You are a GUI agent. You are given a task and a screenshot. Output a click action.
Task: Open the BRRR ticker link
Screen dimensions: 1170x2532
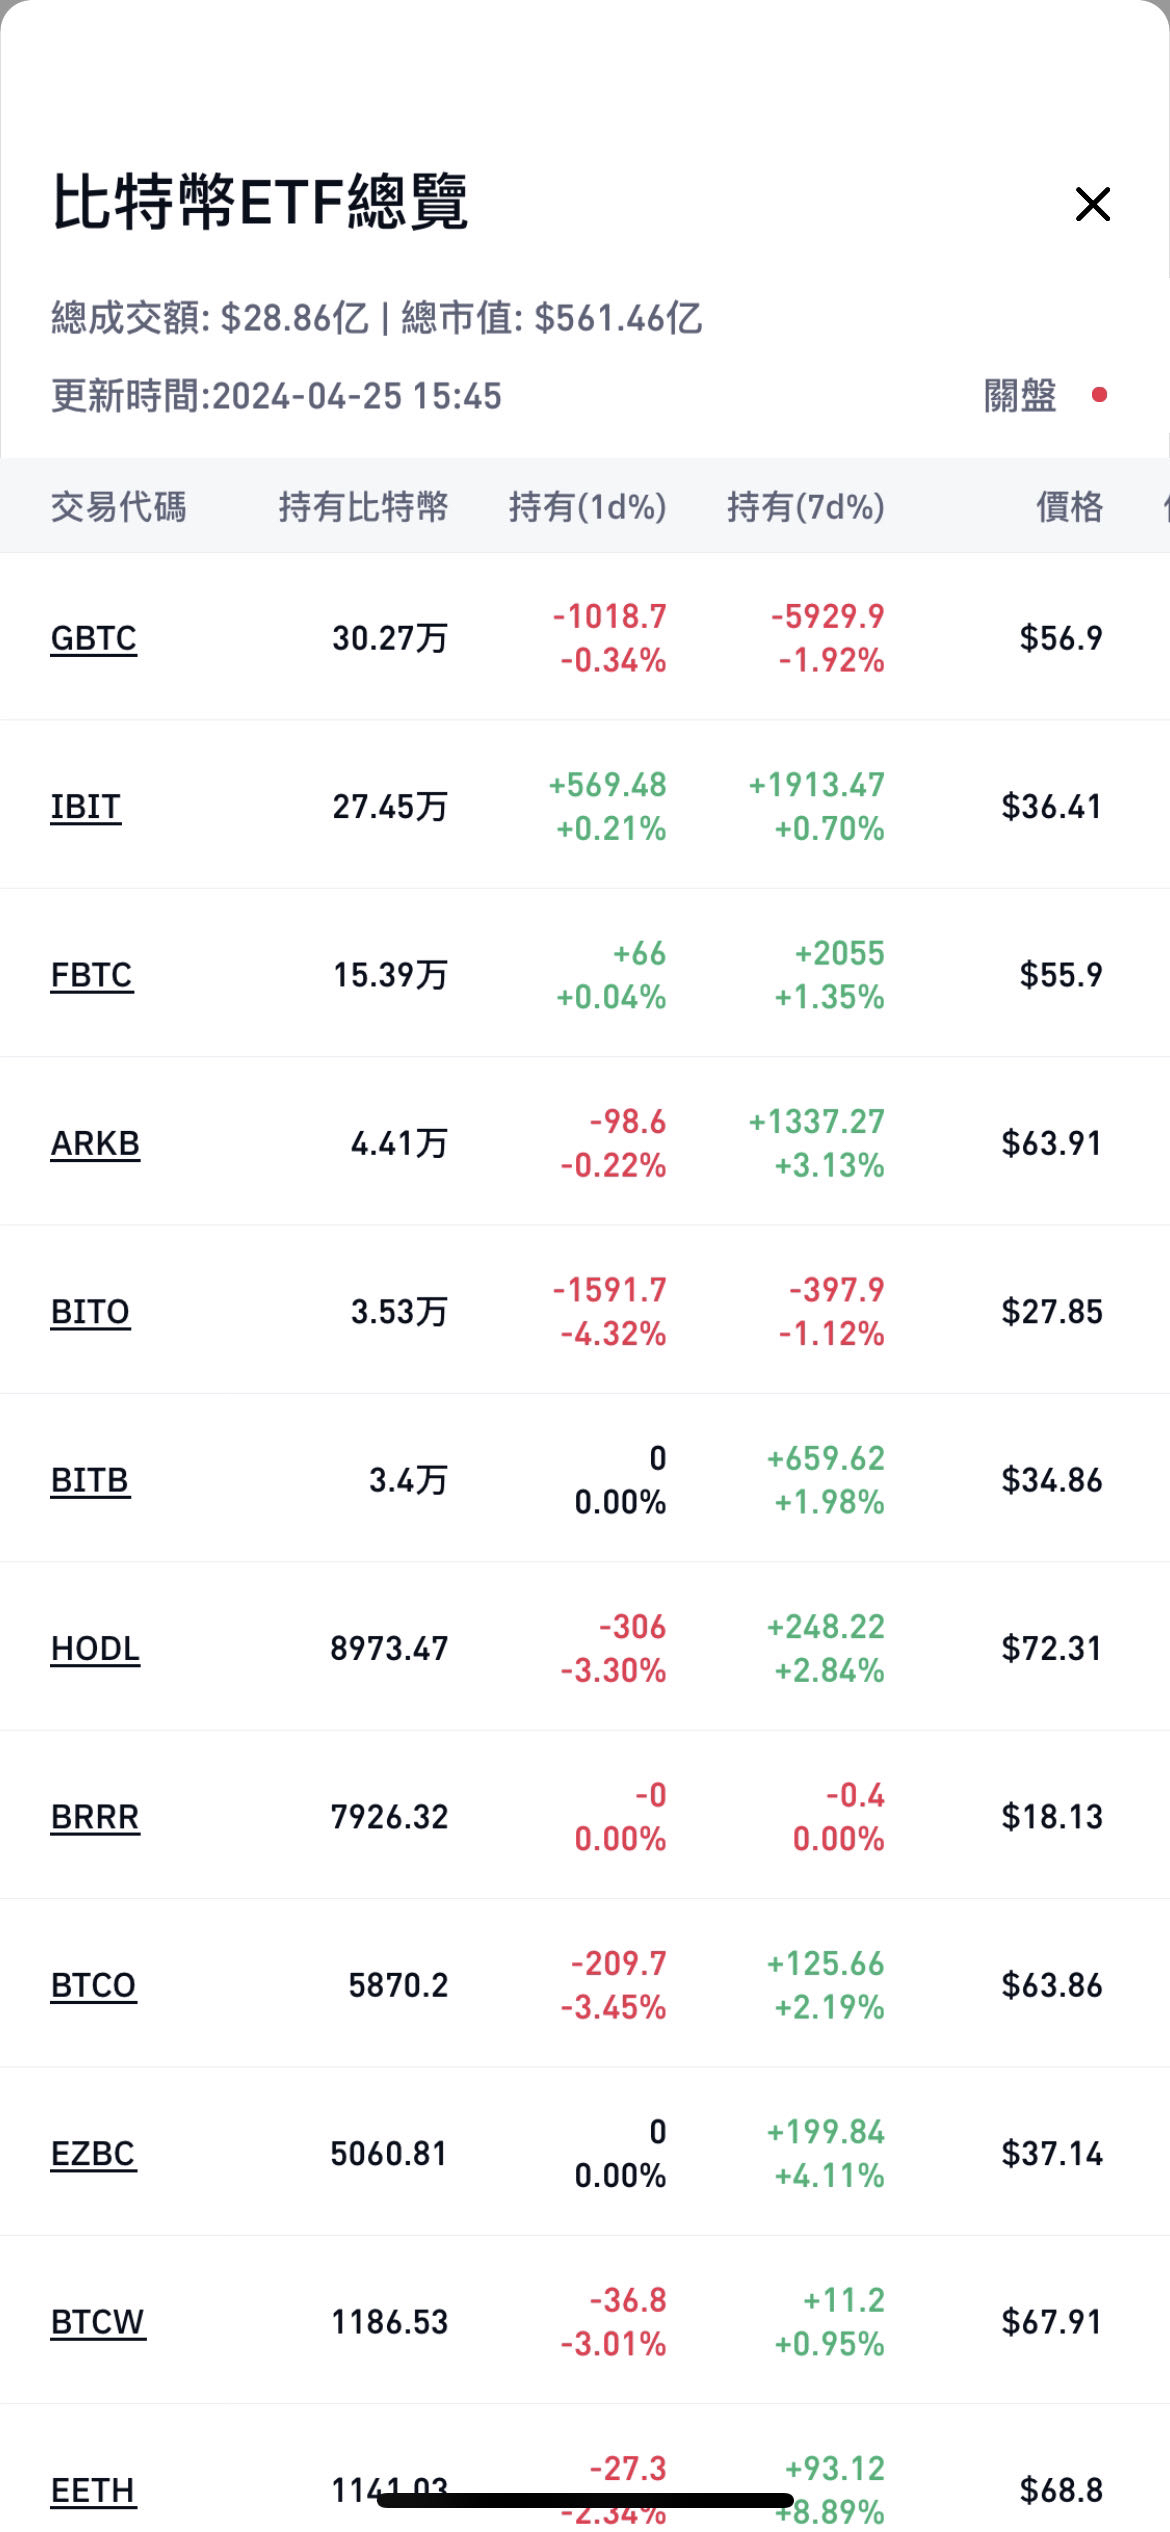tap(95, 1816)
